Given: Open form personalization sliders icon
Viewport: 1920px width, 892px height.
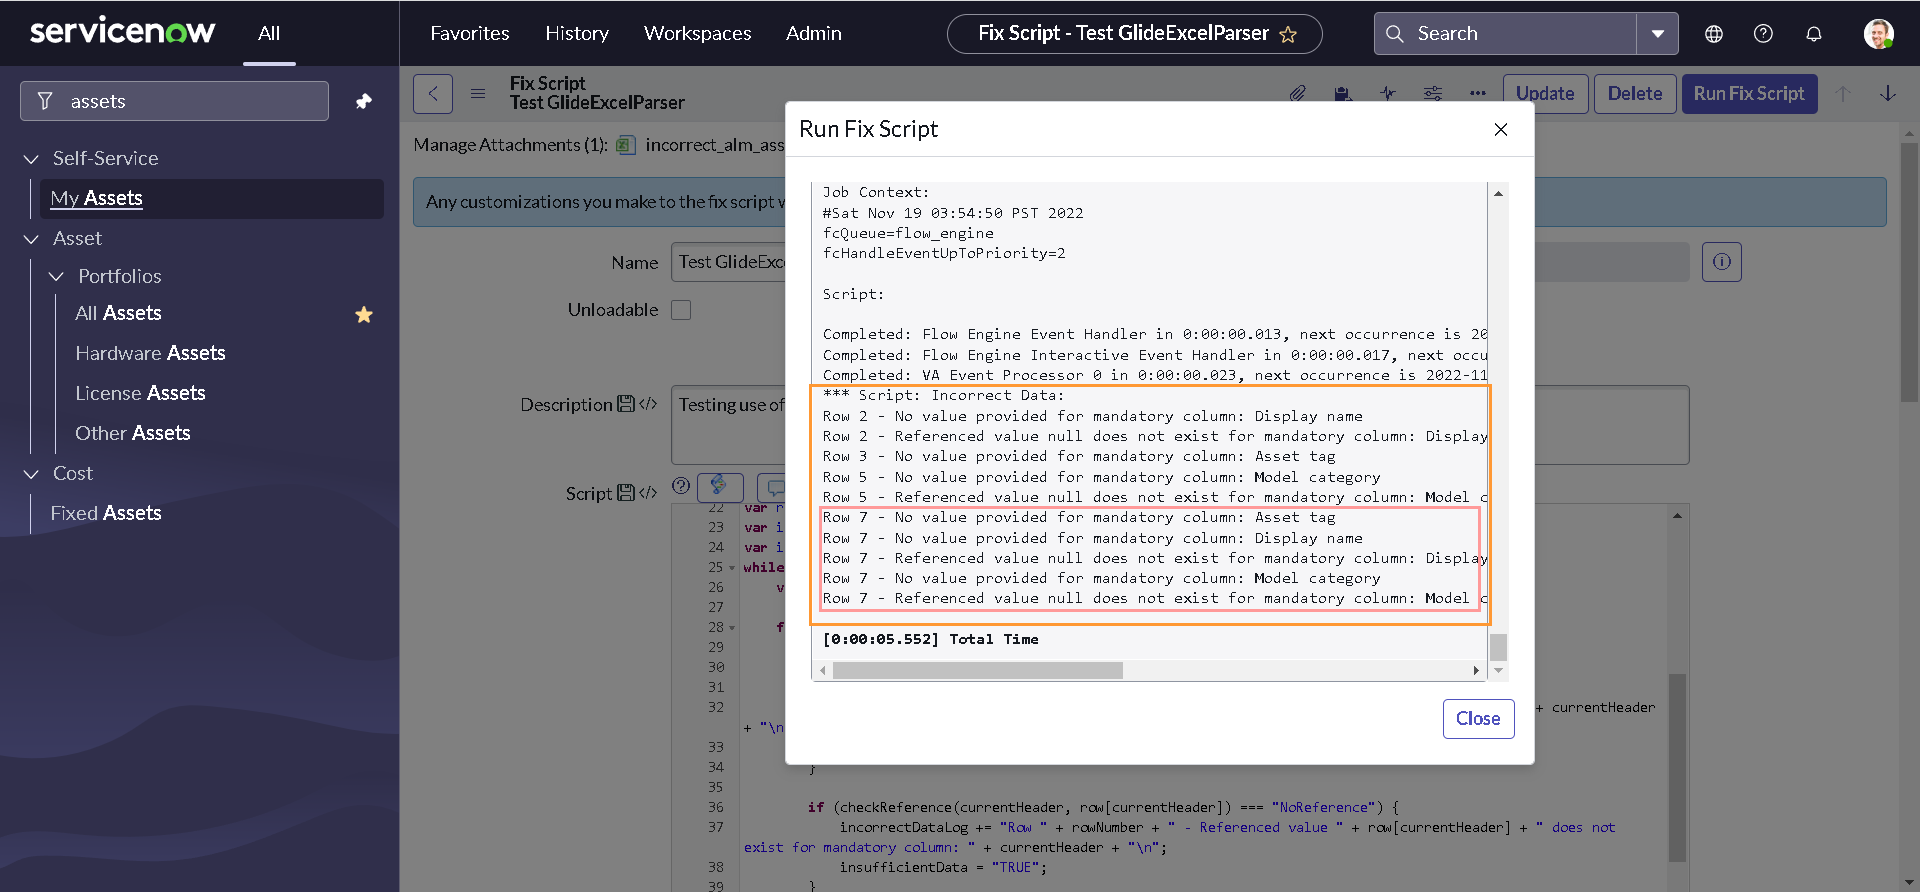Looking at the screenshot, I should [x=1433, y=93].
